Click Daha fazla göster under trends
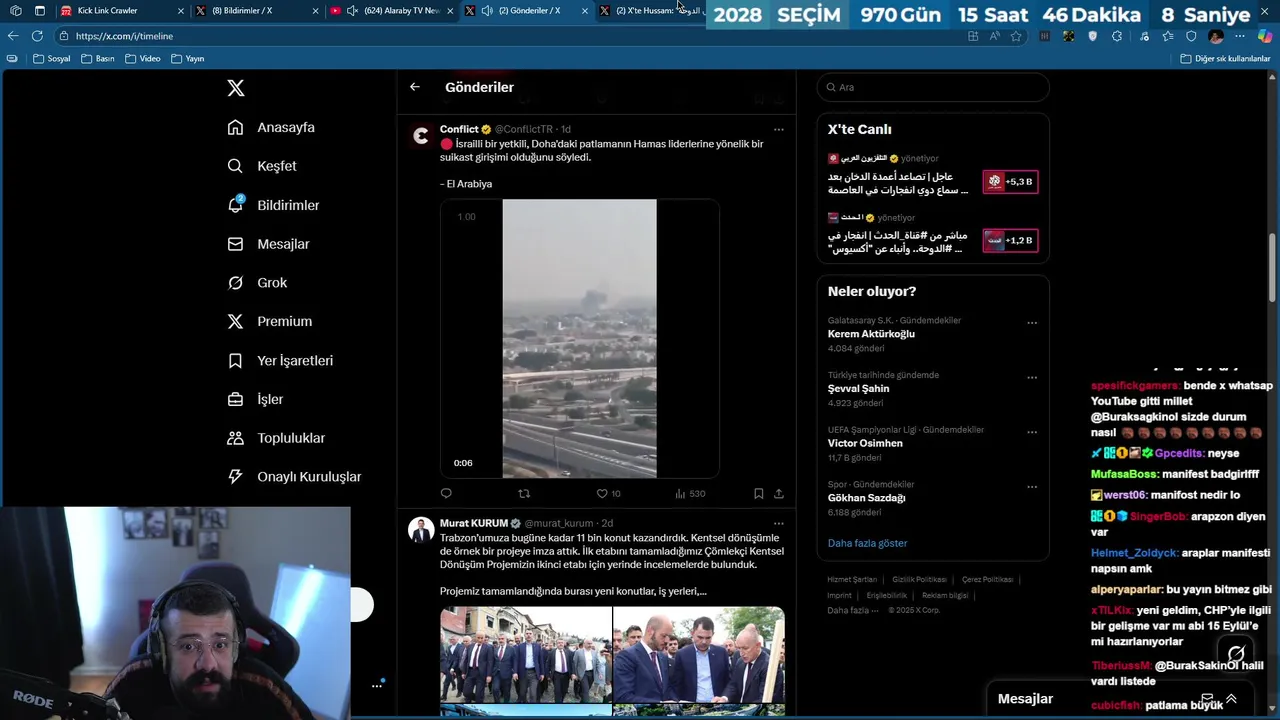Screen dimensions: 1280x720 click(867, 543)
